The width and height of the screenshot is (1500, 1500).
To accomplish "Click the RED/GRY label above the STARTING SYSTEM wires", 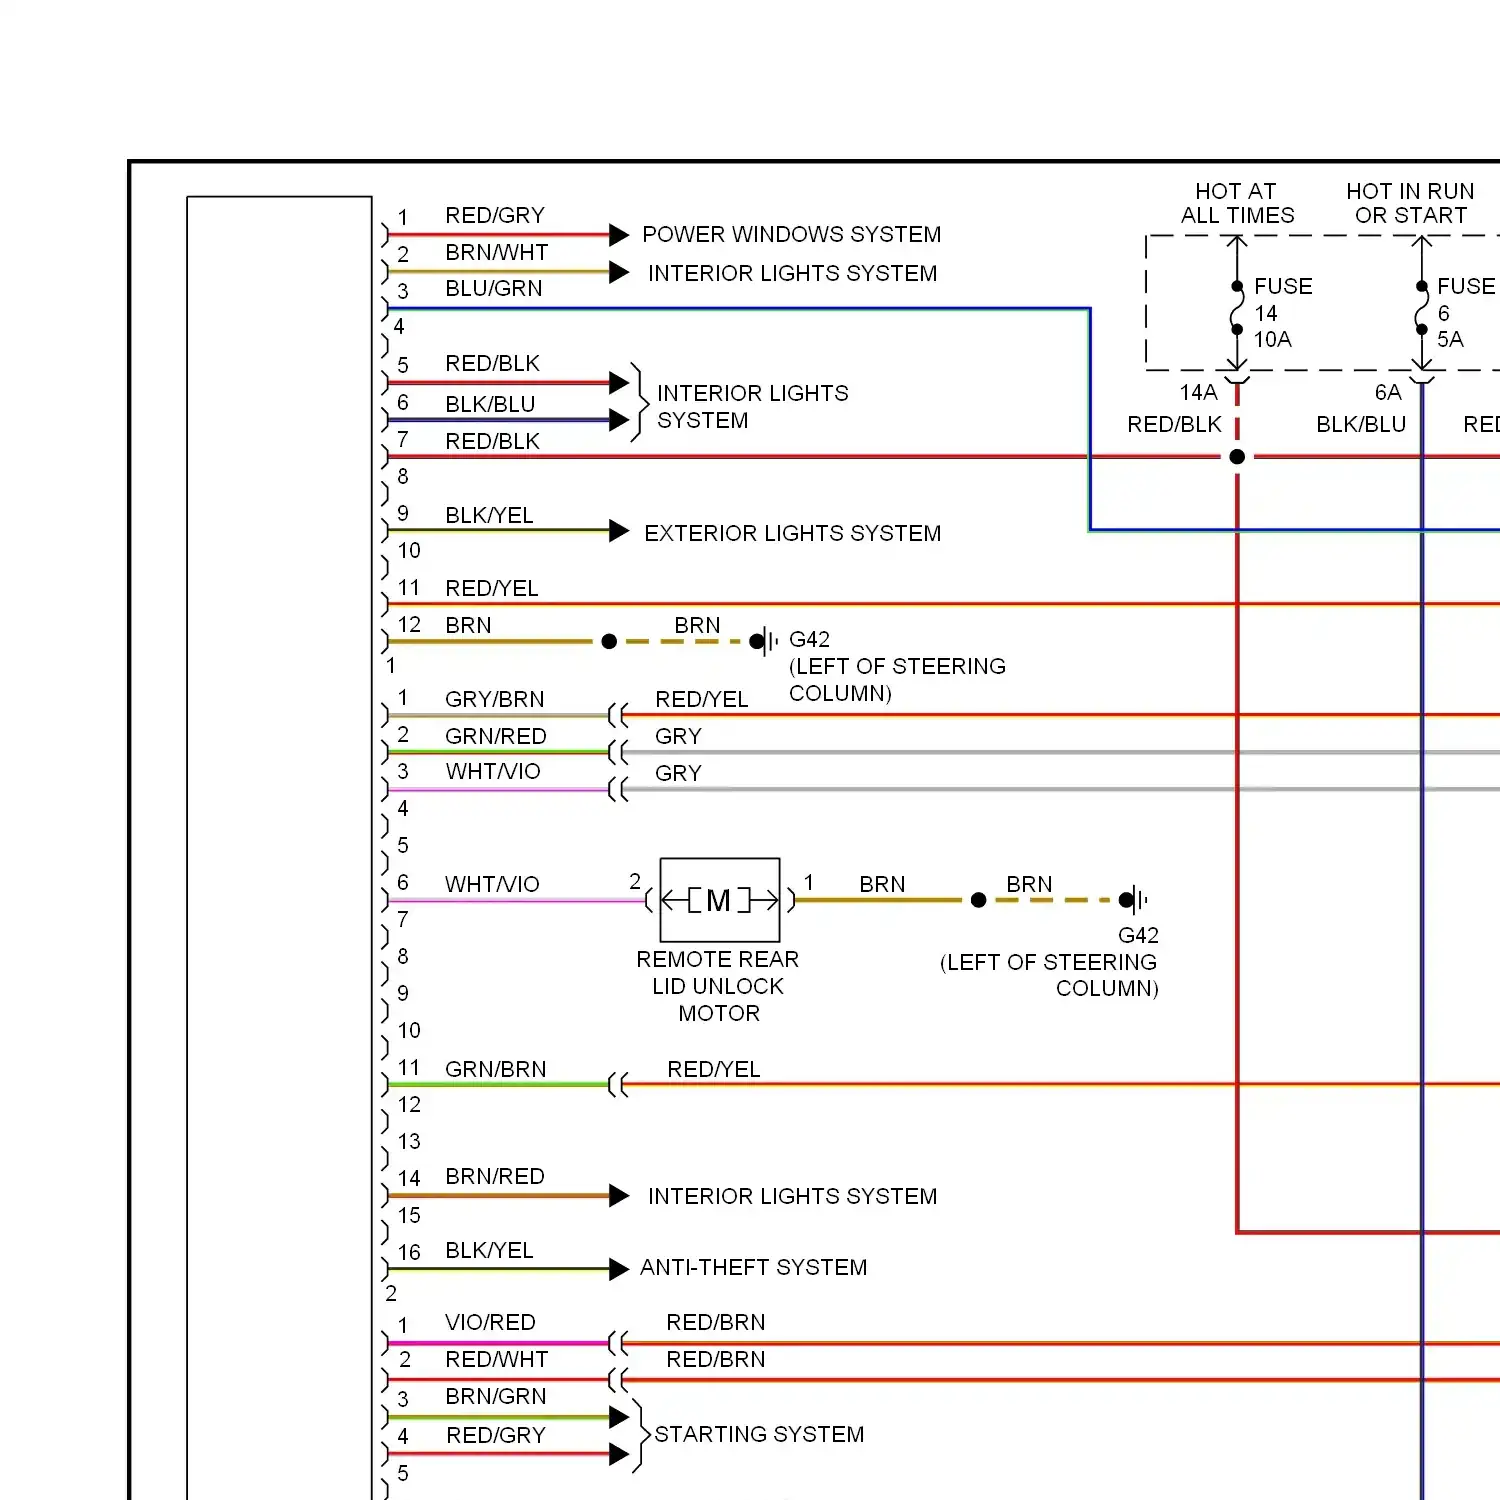I will [x=495, y=1435].
